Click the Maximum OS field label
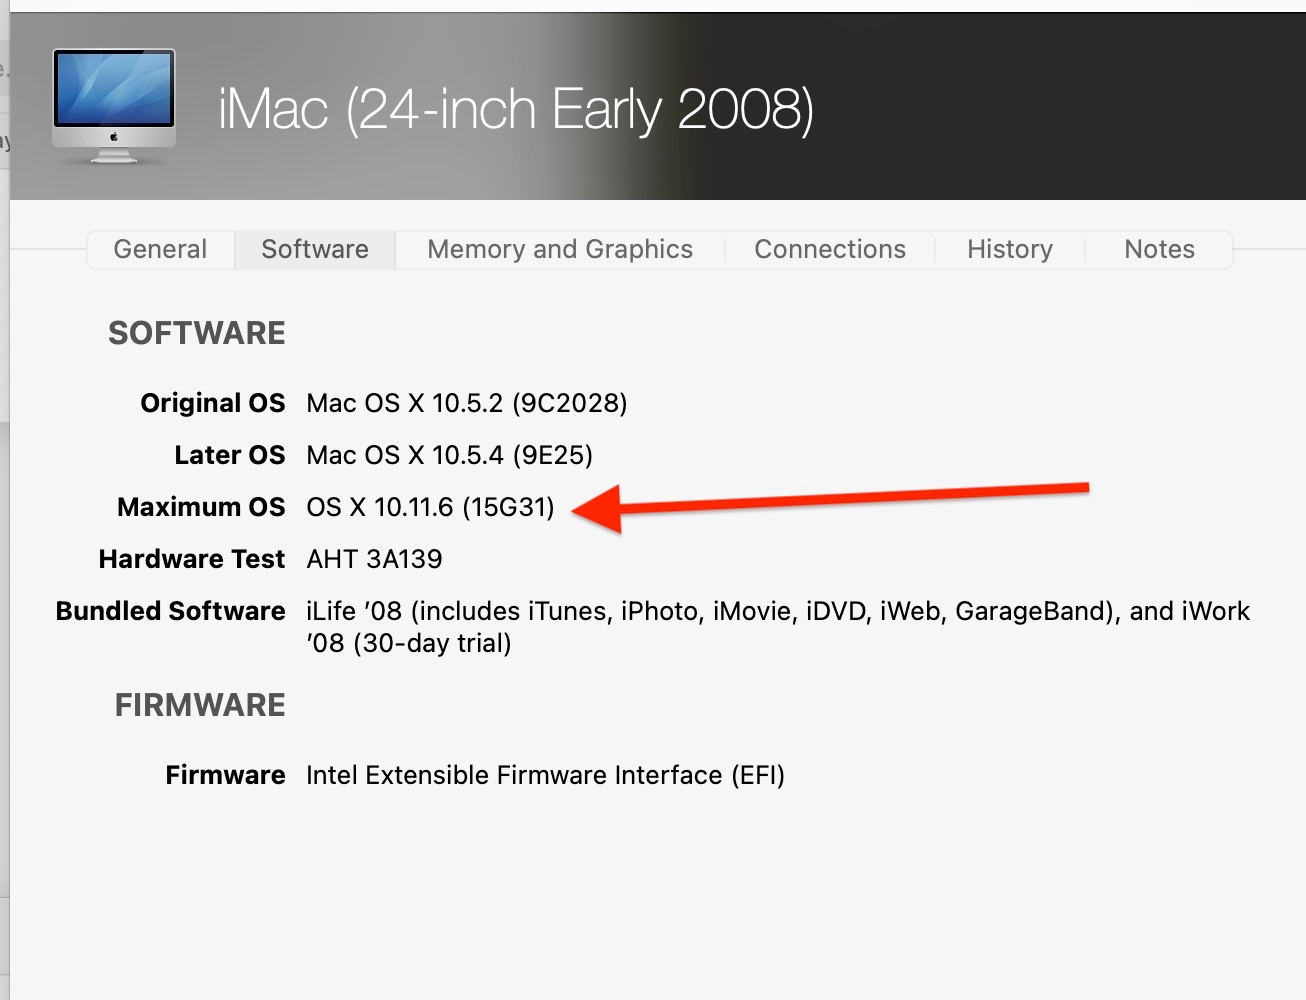 pyautogui.click(x=201, y=507)
